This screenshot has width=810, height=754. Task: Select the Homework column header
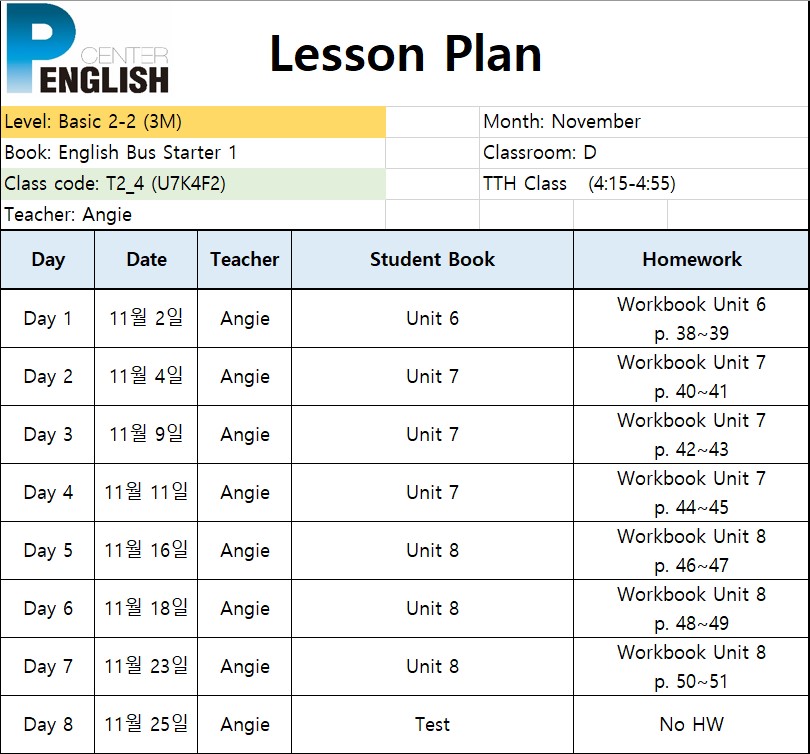[691, 259]
